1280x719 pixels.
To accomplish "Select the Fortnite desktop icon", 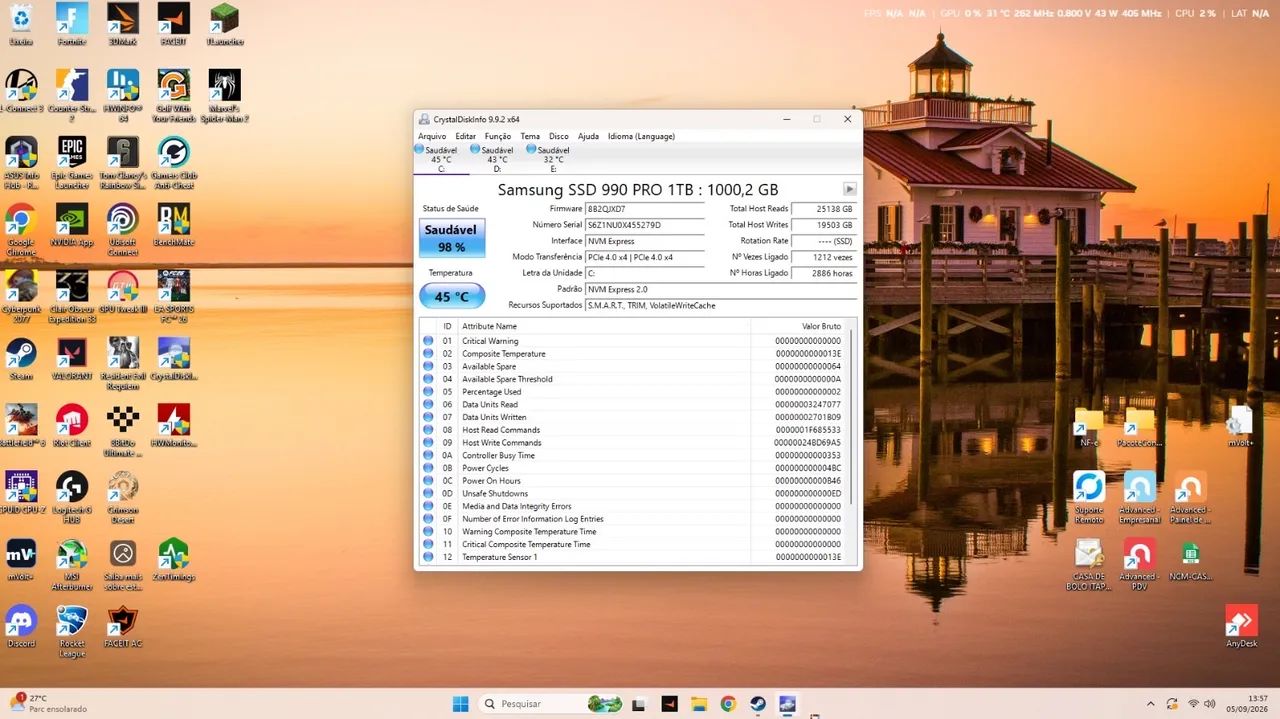I will point(72,25).
